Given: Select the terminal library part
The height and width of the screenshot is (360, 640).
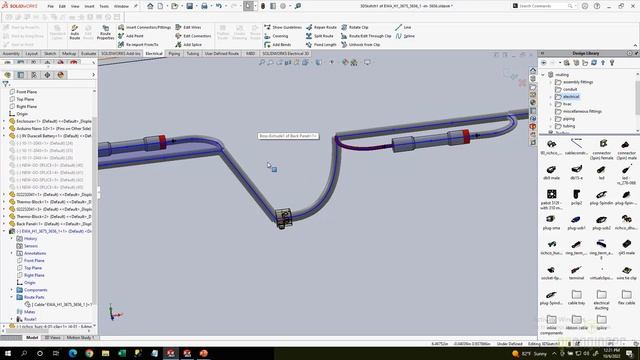Looking at the screenshot, I should coord(576,273).
